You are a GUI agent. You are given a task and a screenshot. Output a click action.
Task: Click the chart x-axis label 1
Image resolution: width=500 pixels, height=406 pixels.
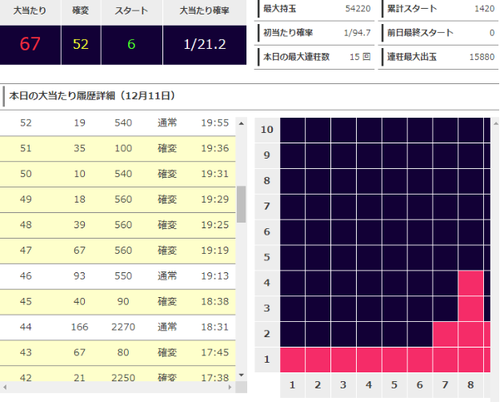pyautogui.click(x=292, y=385)
